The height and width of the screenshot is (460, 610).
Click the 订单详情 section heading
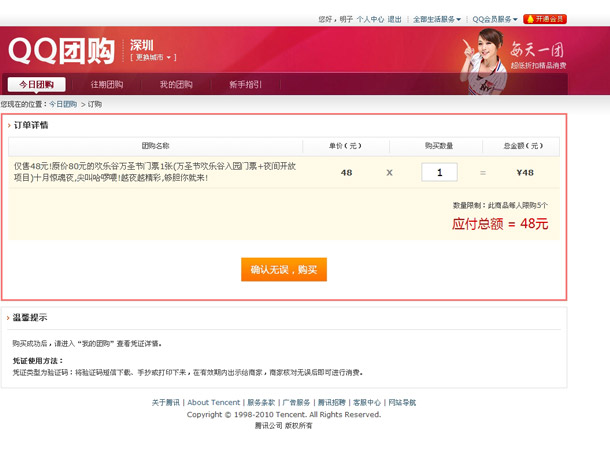(x=31, y=125)
